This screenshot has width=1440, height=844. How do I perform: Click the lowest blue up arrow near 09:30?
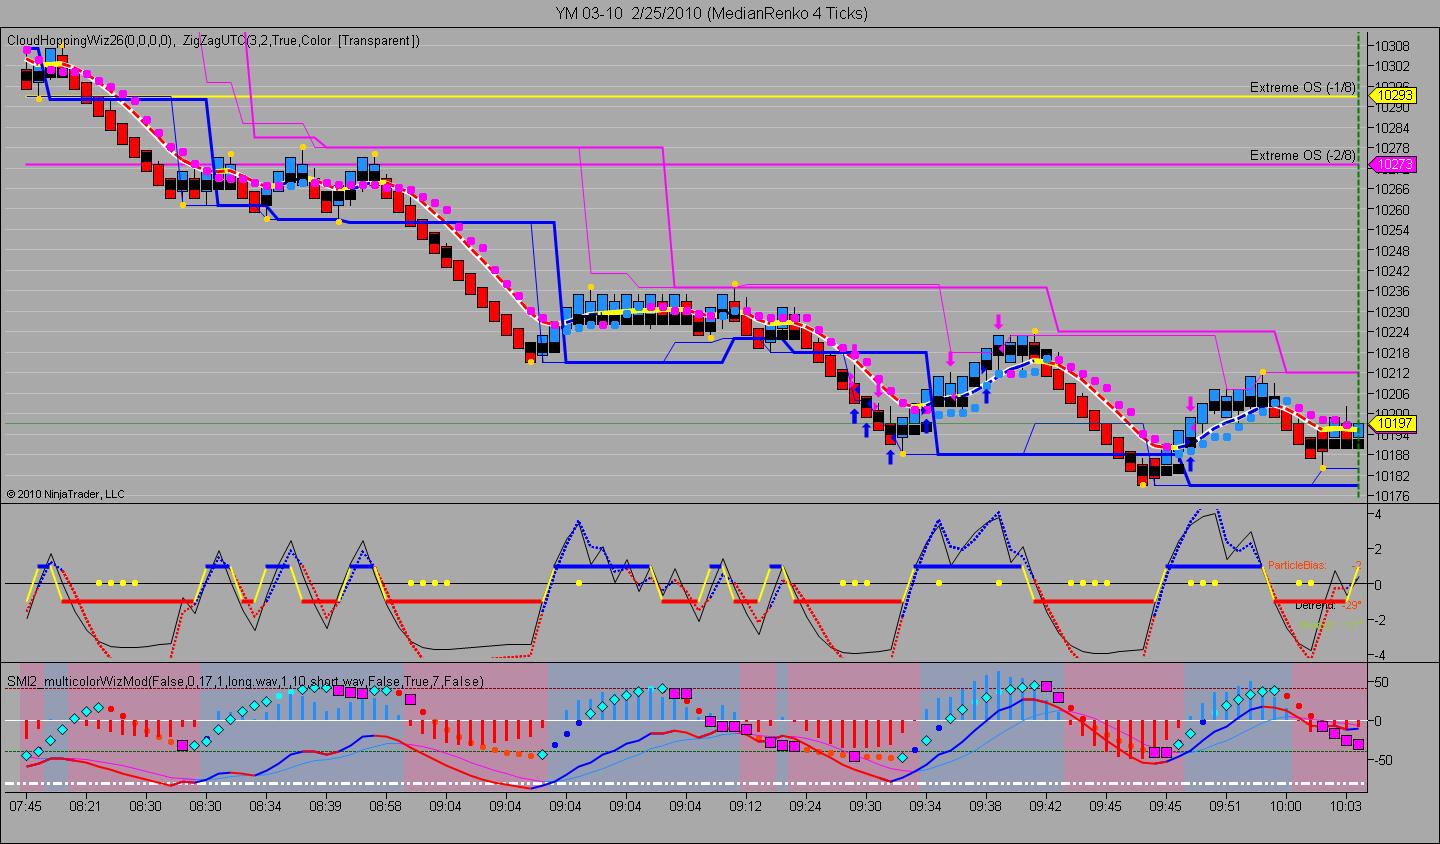tap(889, 457)
